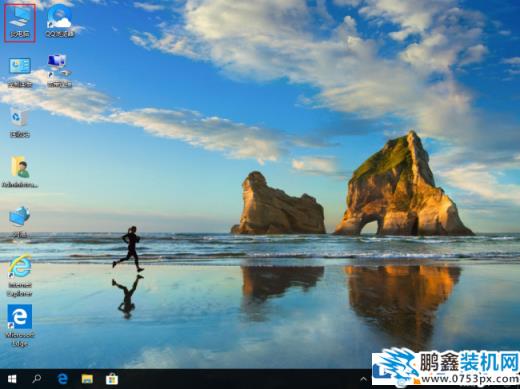Open taskbar search magnifier
Image resolution: width=520 pixels, height=389 pixels.
(37, 379)
